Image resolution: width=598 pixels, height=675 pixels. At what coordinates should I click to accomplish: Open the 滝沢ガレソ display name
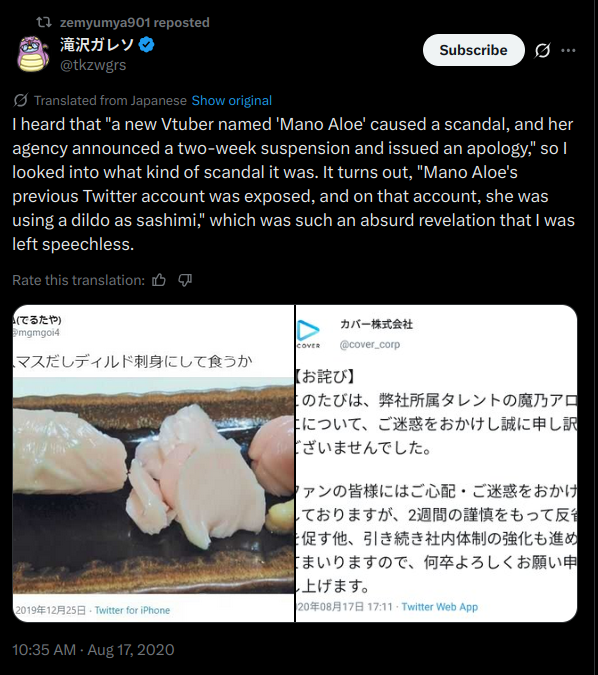[x=97, y=44]
